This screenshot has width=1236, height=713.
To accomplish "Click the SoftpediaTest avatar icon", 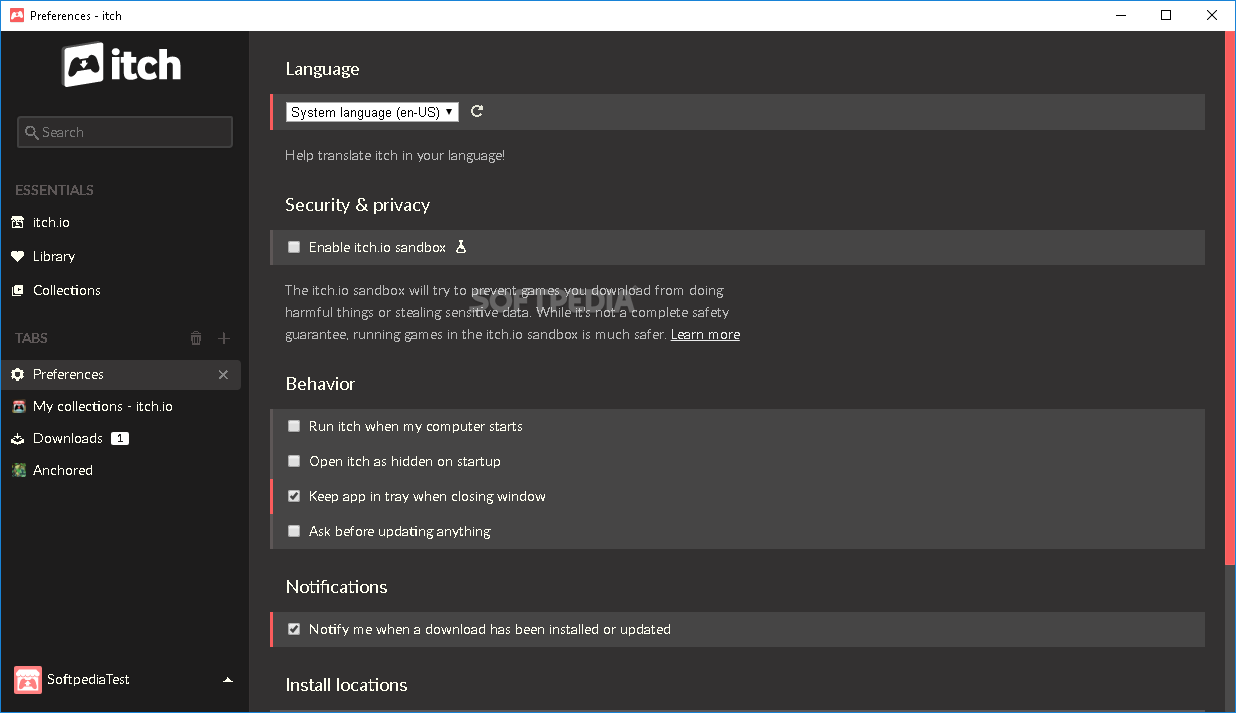I will [x=28, y=680].
